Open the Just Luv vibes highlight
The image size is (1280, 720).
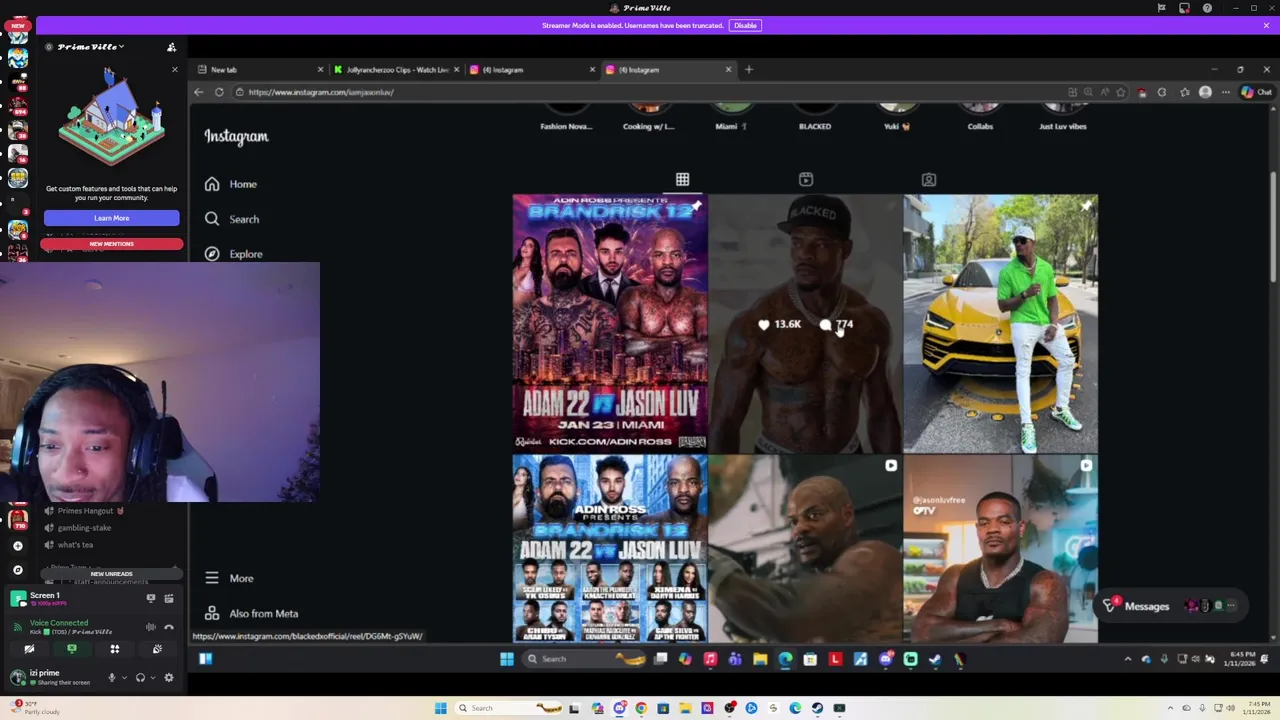[x=1063, y=117]
